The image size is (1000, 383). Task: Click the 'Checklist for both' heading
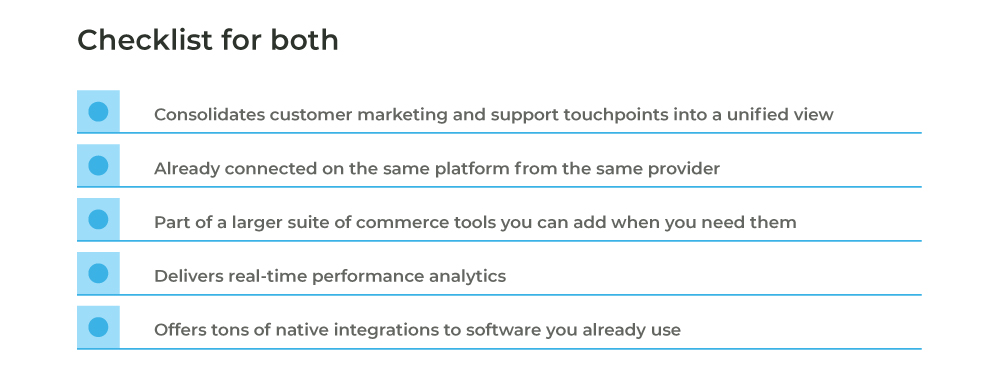(208, 40)
